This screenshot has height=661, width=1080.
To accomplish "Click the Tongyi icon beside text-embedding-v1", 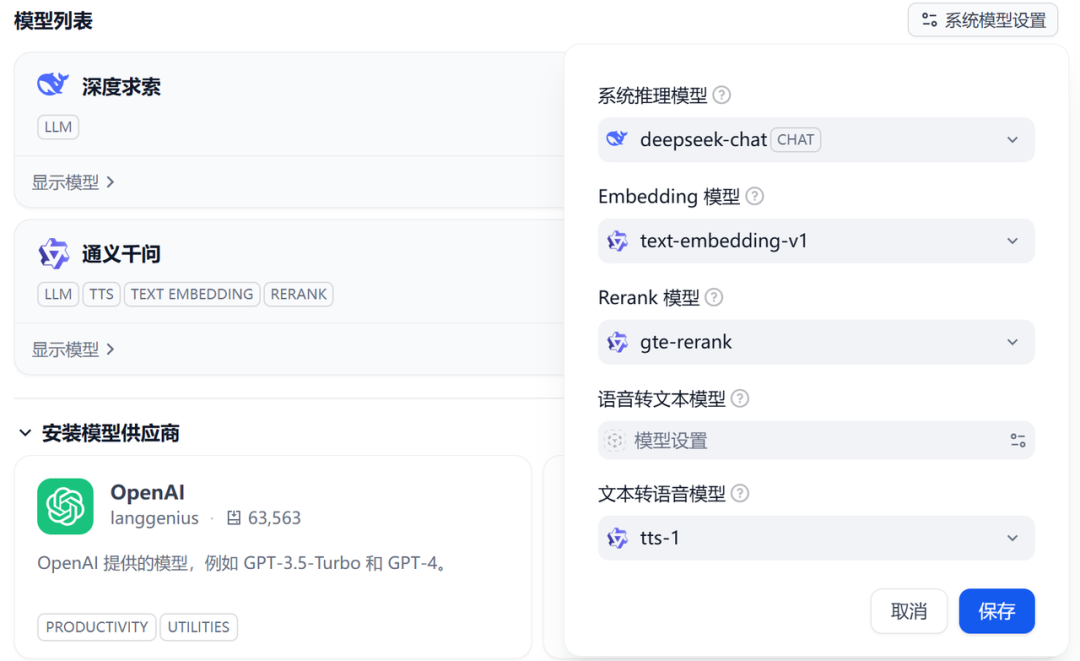I will (x=617, y=241).
